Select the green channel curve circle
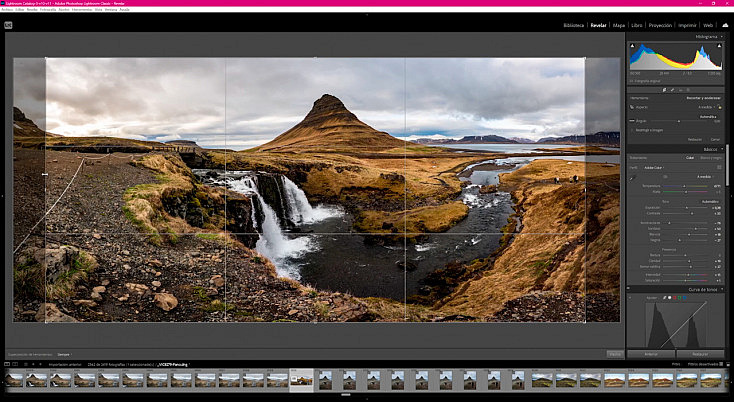The height and width of the screenshot is (402, 734). point(679,298)
